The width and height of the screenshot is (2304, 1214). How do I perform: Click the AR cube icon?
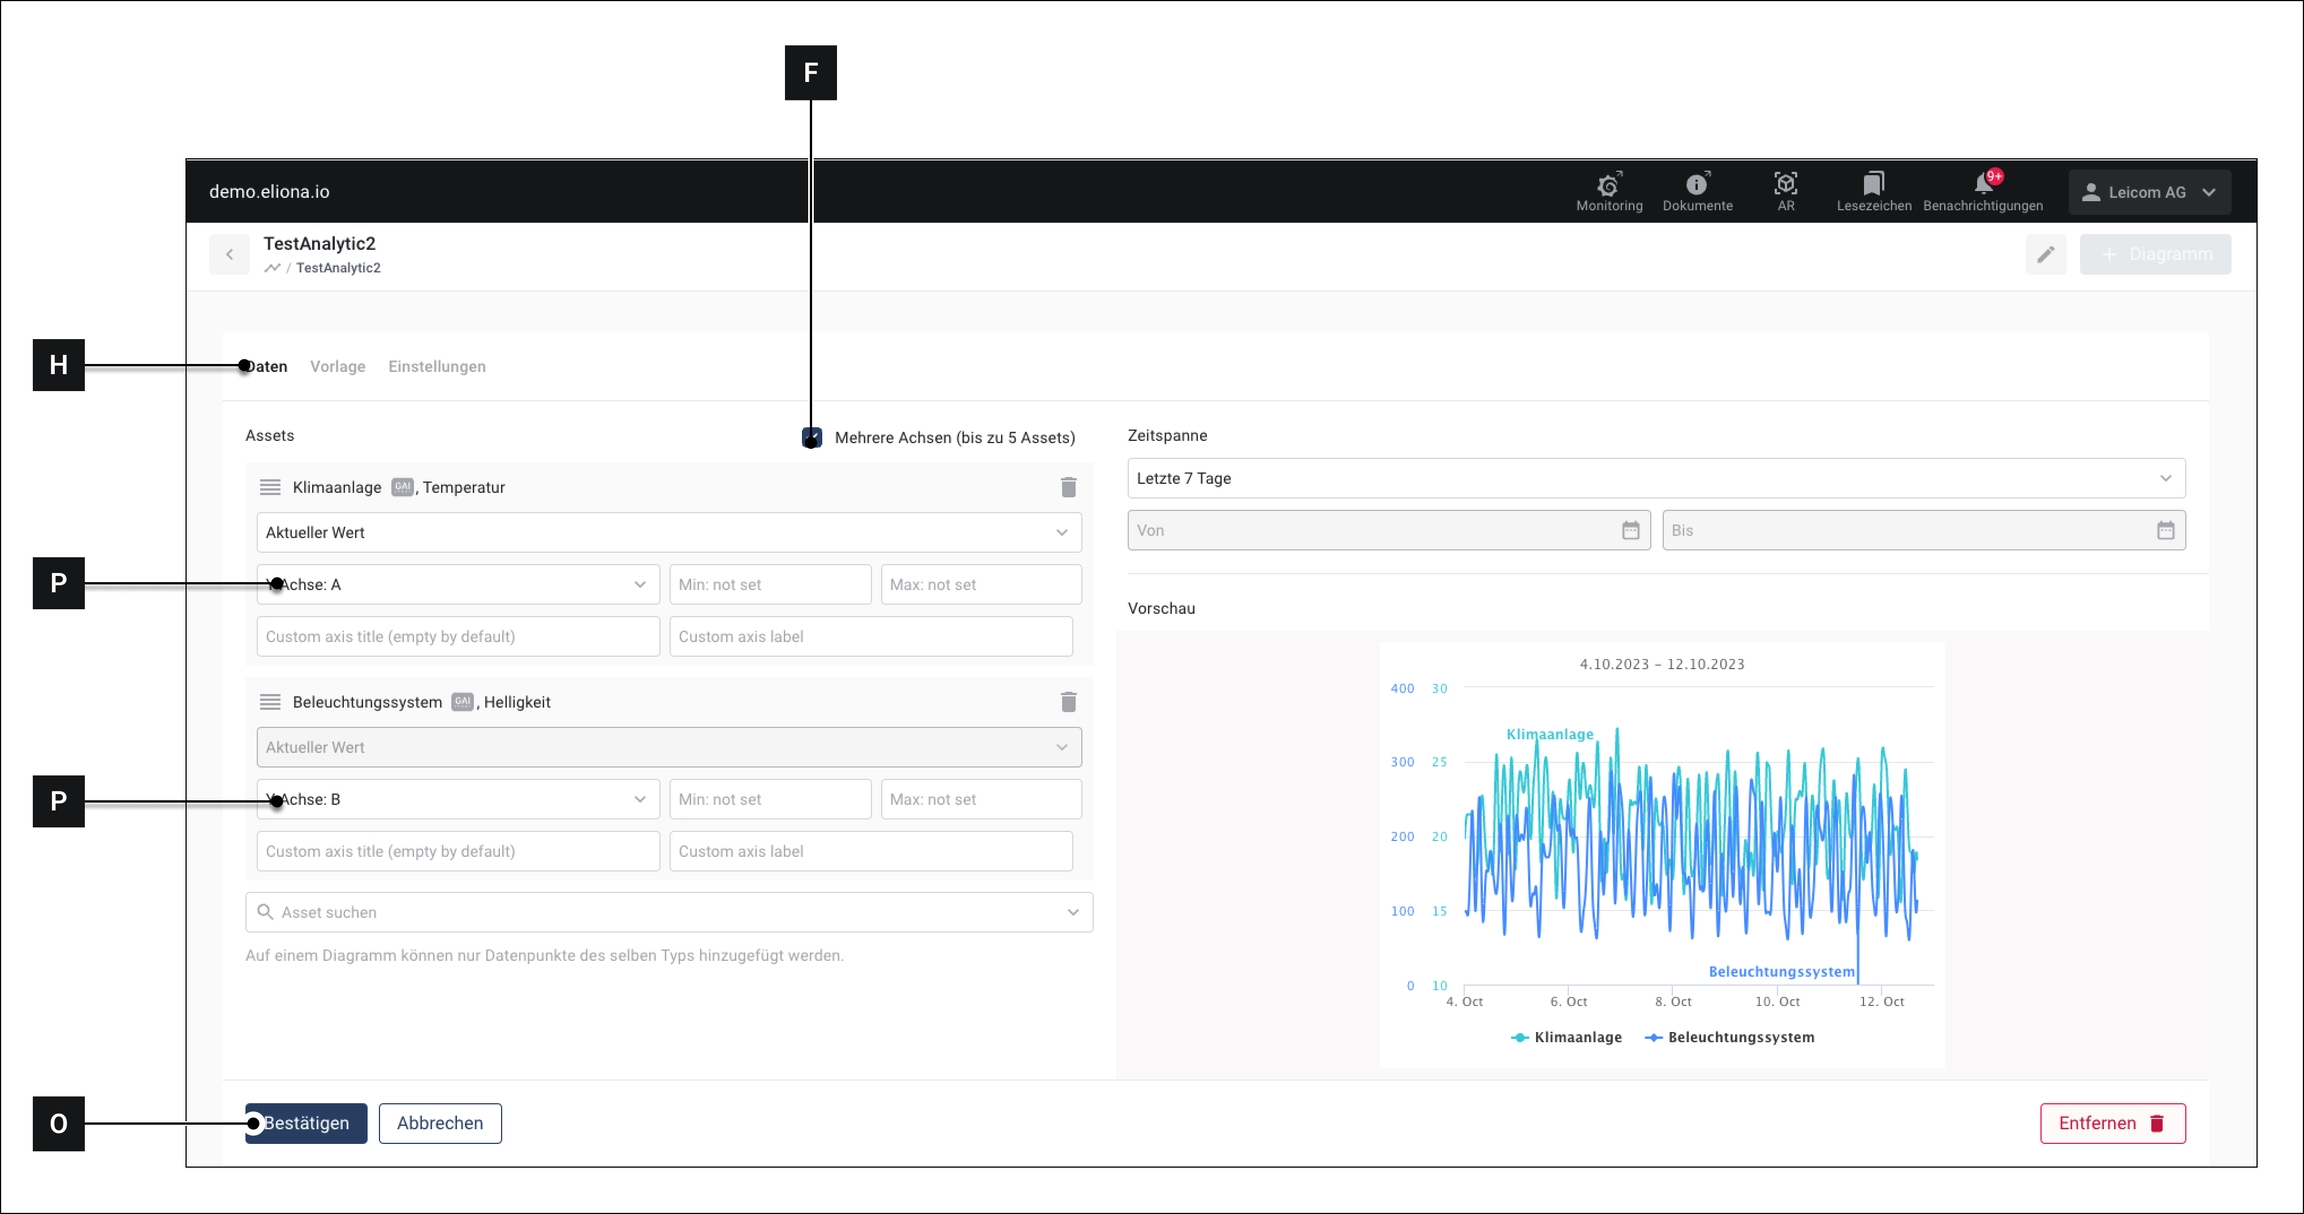click(1785, 184)
